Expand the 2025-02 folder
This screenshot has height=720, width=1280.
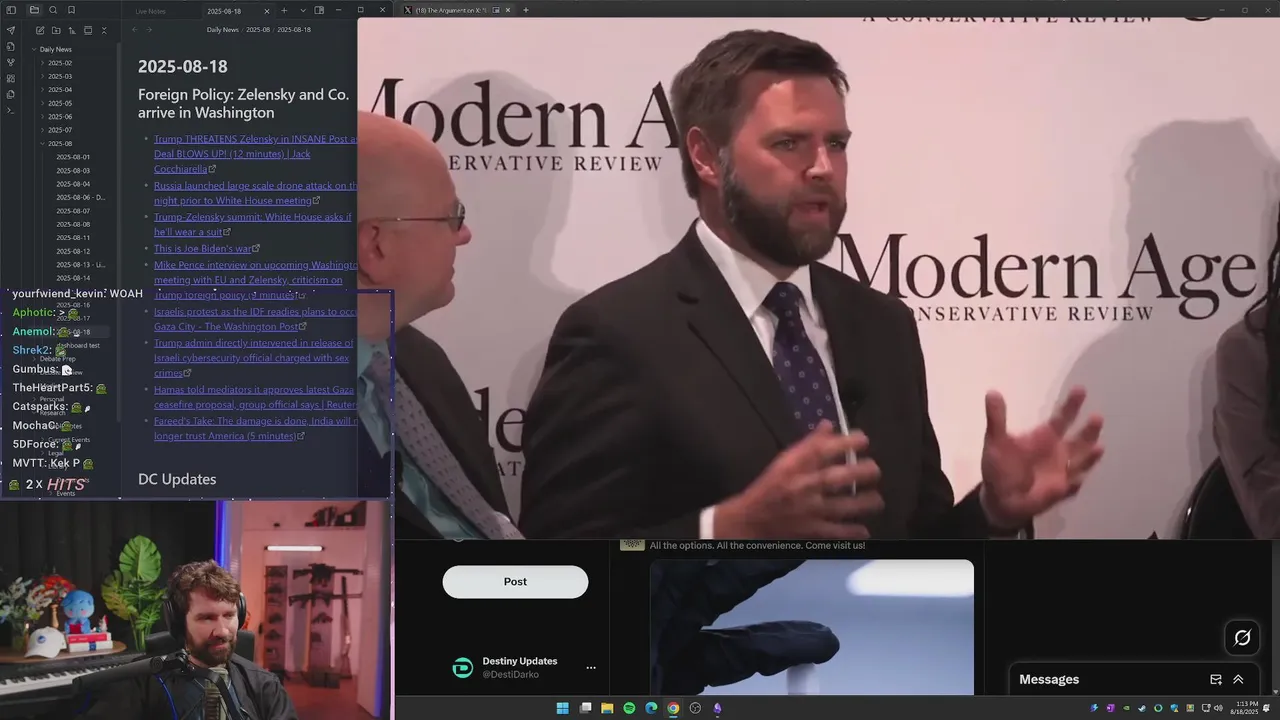tap(60, 63)
